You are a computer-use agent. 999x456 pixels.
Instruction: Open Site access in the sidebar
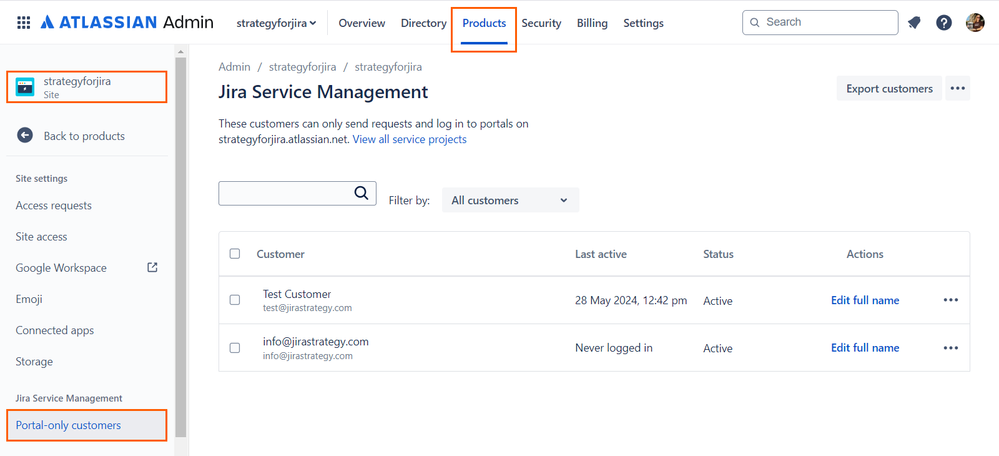coord(41,236)
